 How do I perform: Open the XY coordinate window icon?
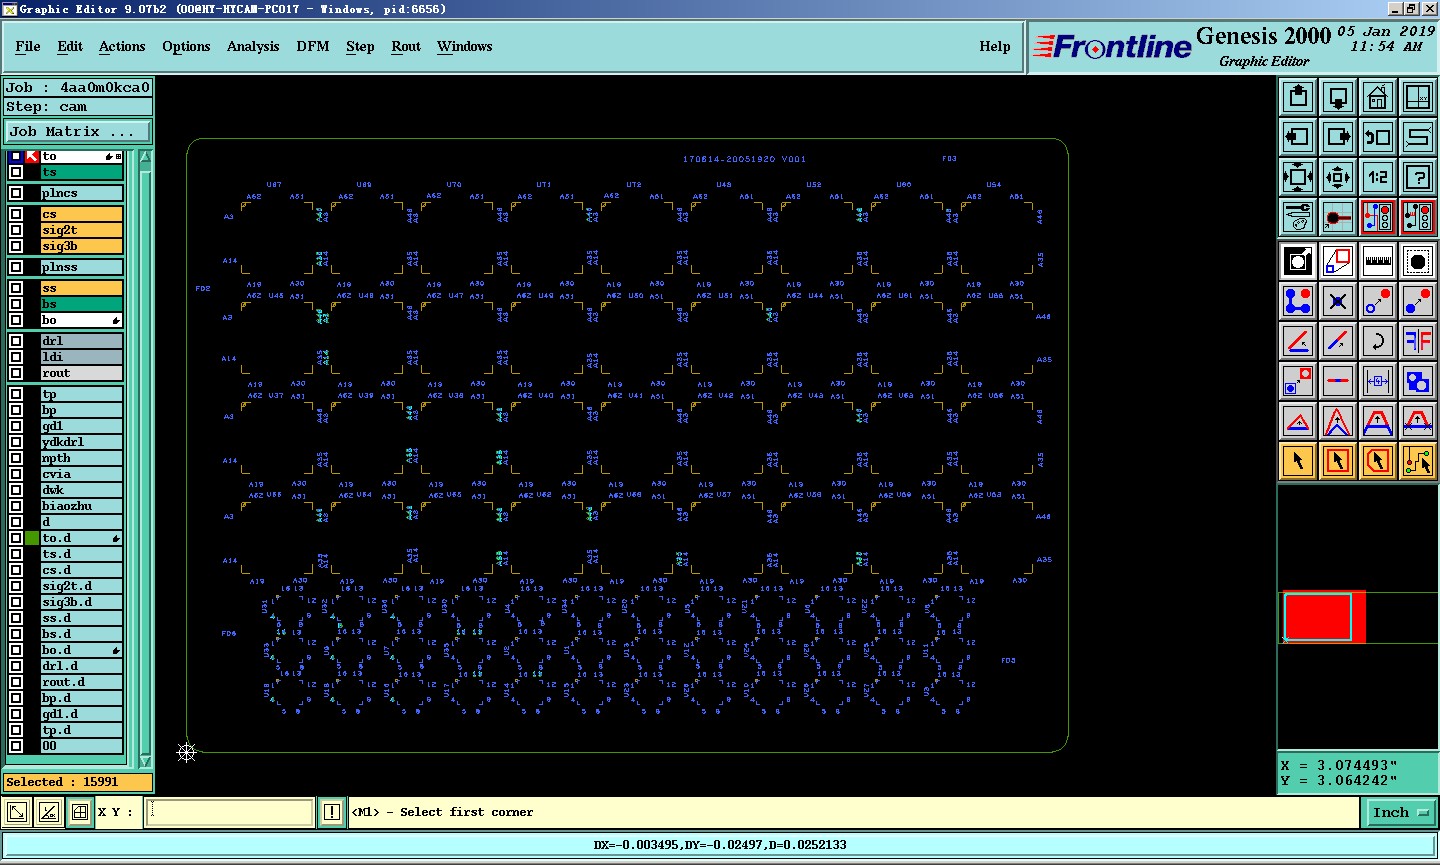1418,97
